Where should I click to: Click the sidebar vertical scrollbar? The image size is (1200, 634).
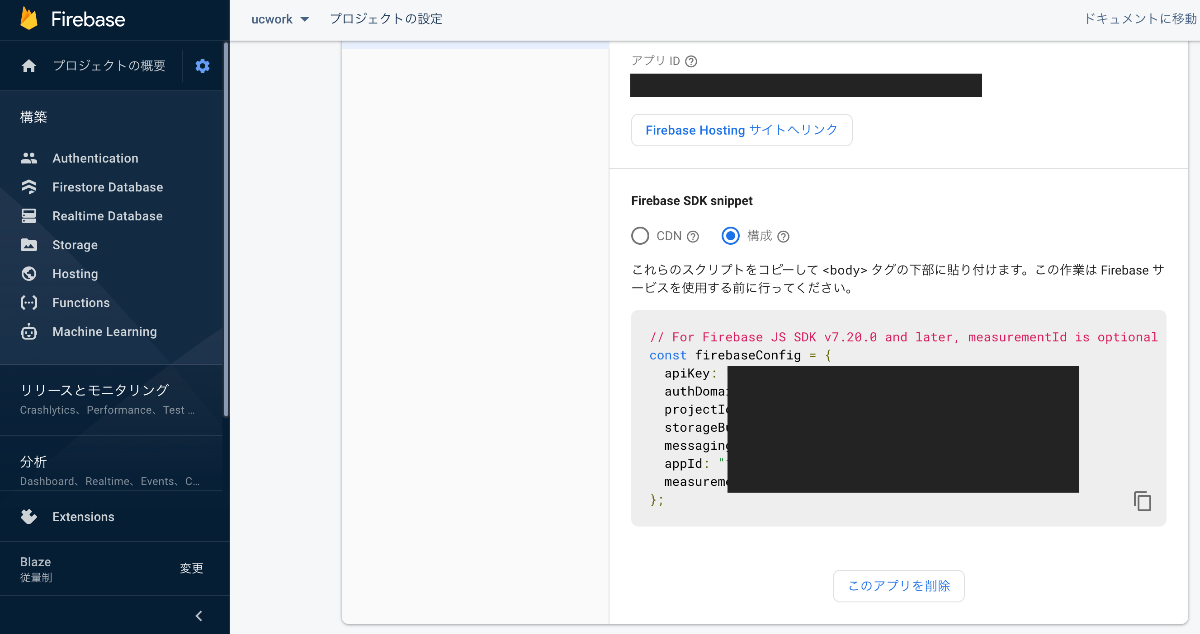coord(226,230)
